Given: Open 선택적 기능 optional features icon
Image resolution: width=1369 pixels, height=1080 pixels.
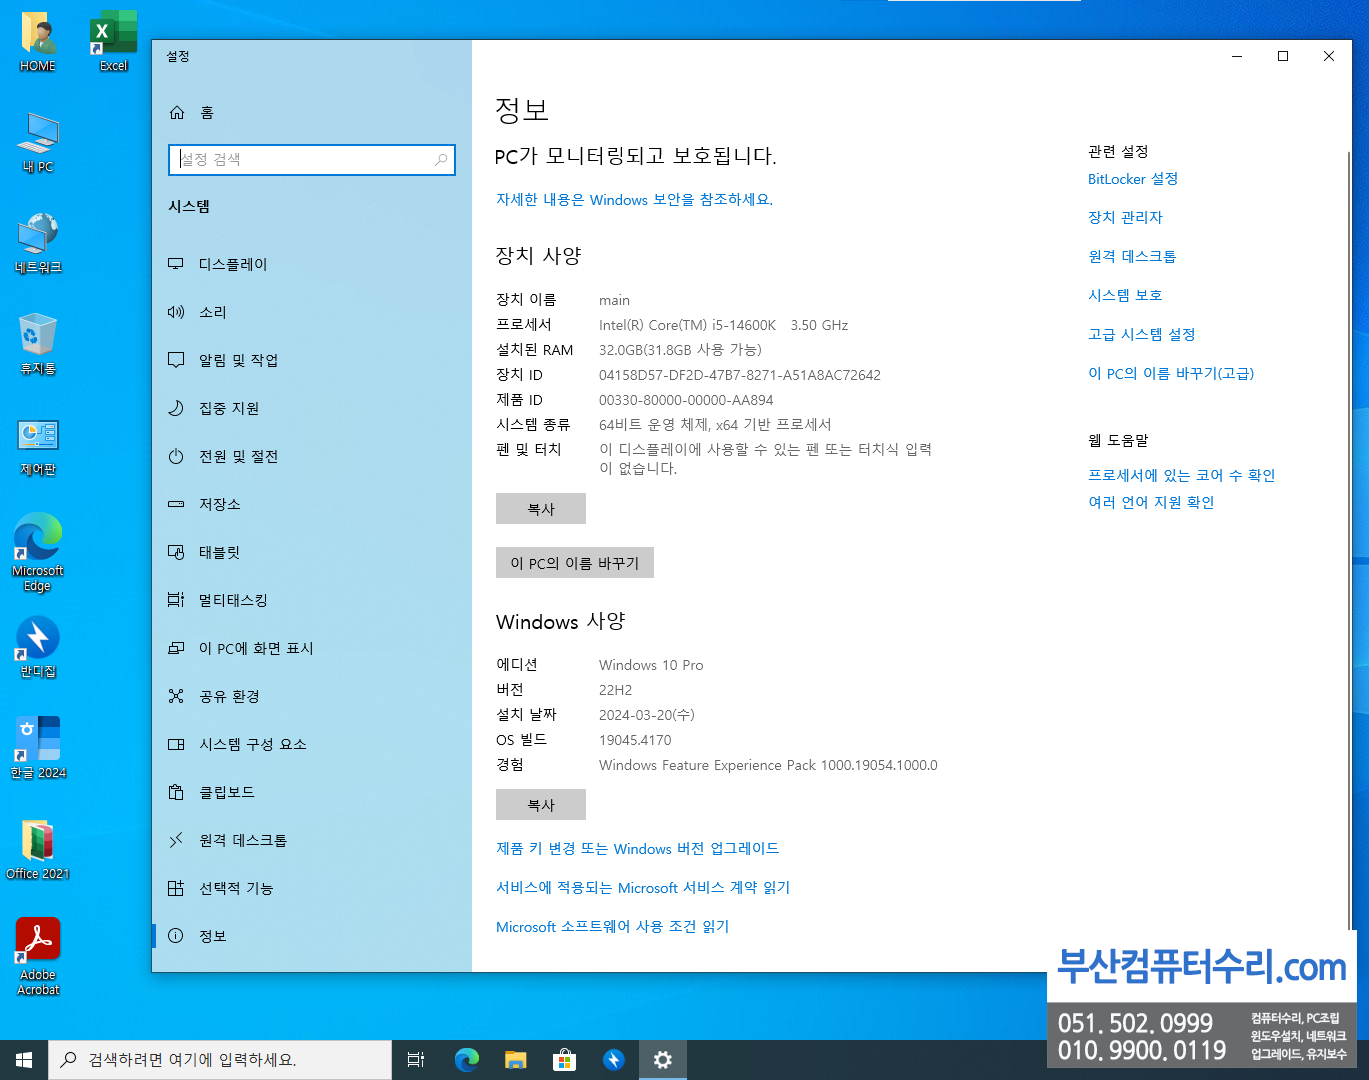Looking at the screenshot, I should [176, 888].
